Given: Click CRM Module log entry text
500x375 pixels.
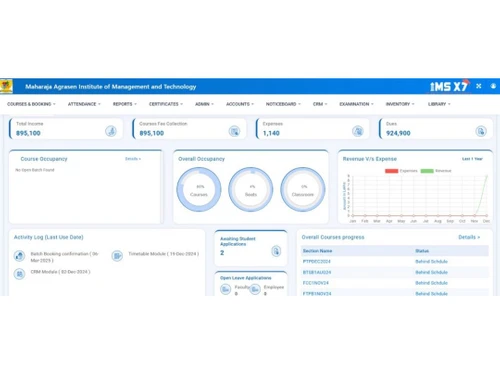Looking at the screenshot, I should 60,272.
